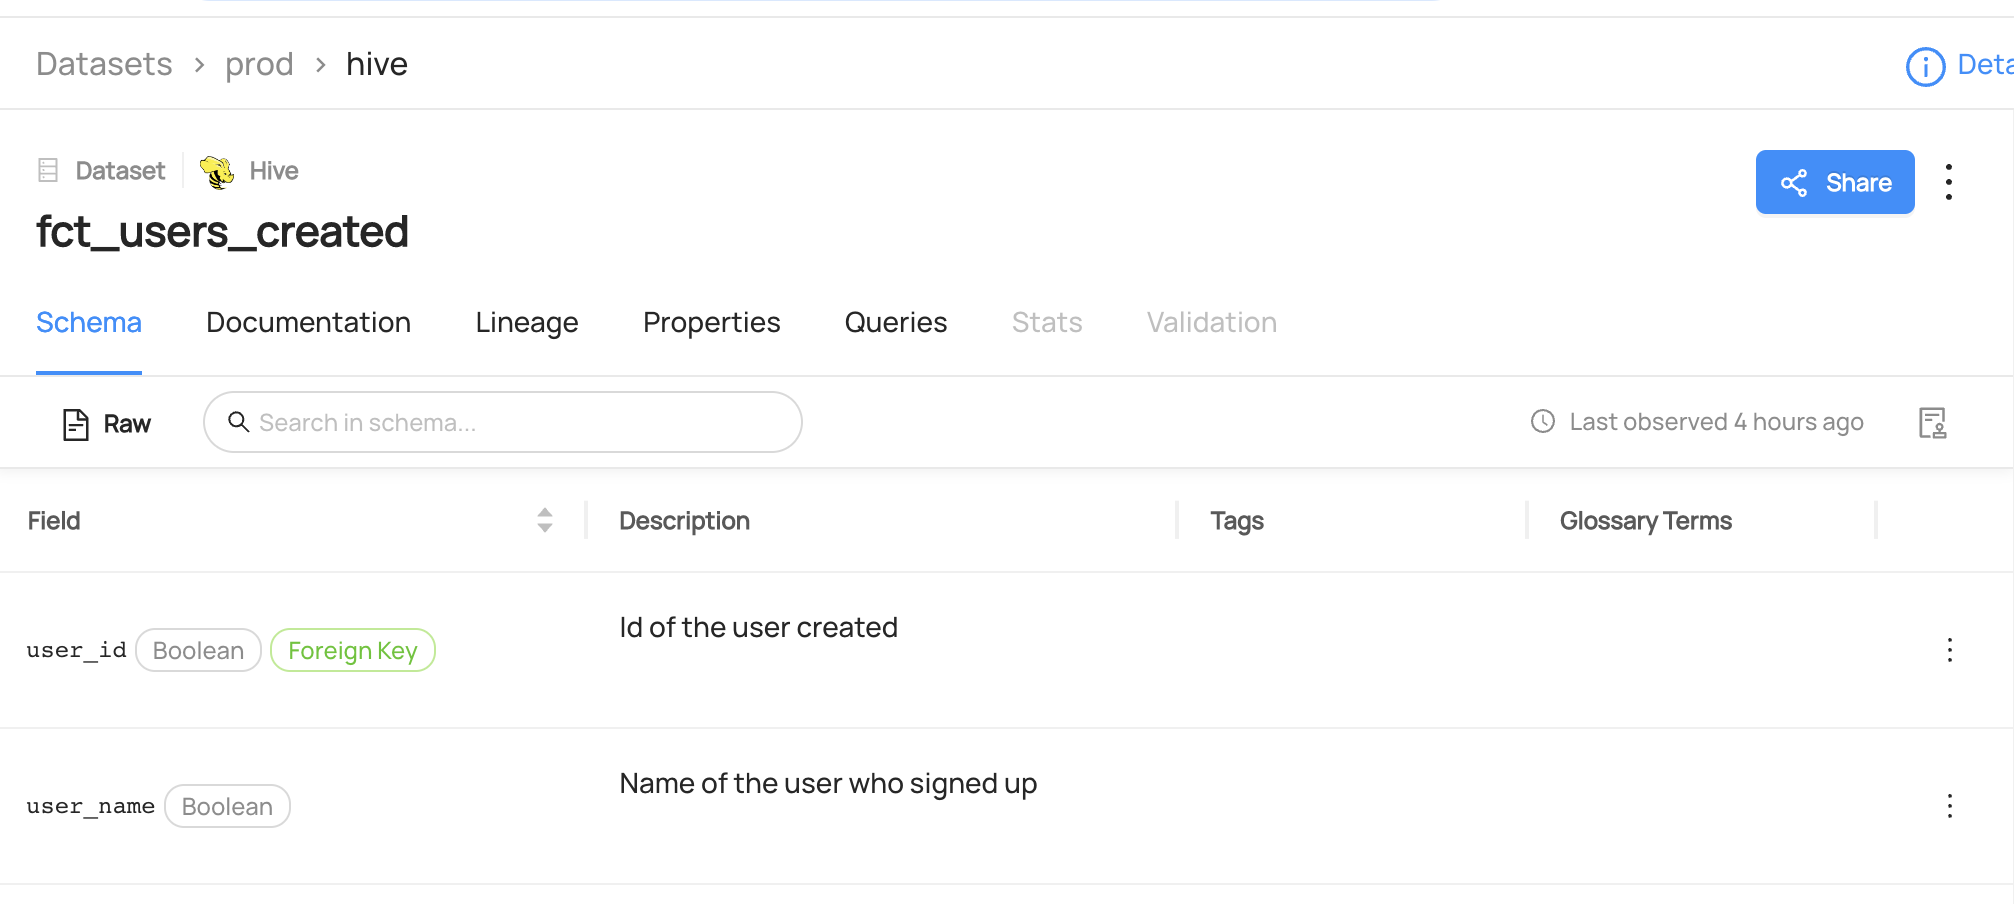Screen dimensions: 2014x904
Task: Open the Lineage tab
Action: pos(527,323)
